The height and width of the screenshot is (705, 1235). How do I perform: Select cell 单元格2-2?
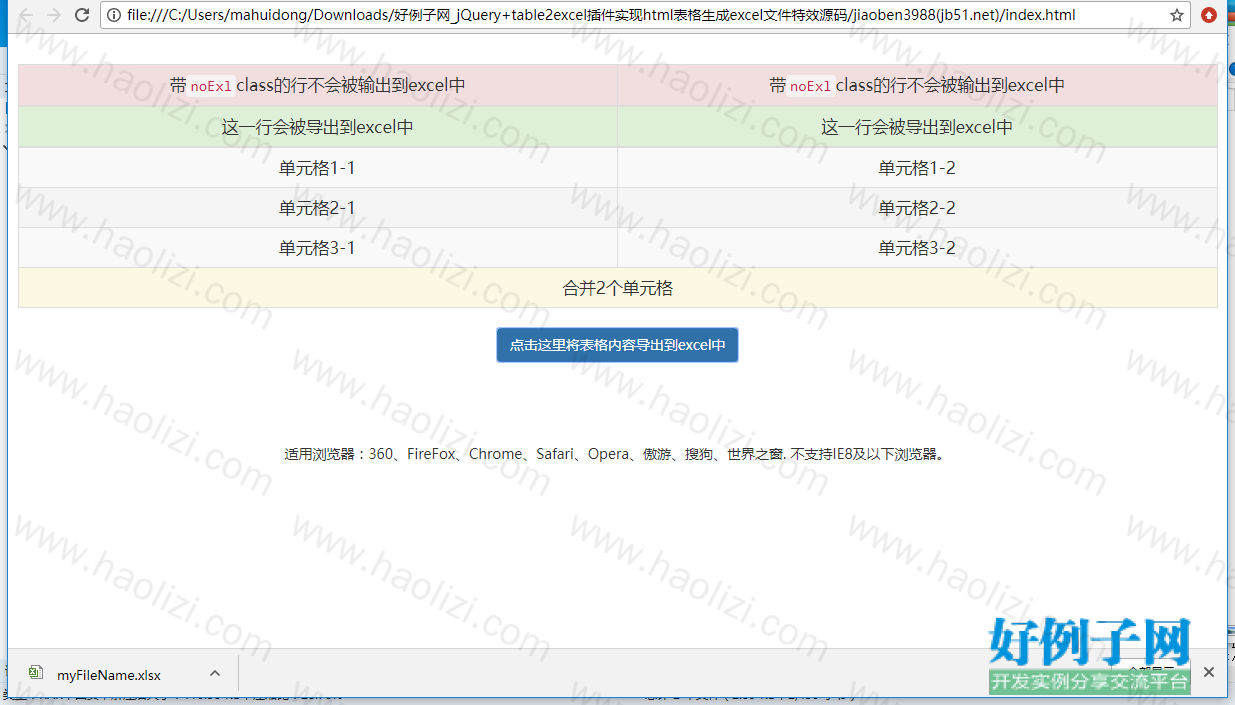[x=917, y=208]
